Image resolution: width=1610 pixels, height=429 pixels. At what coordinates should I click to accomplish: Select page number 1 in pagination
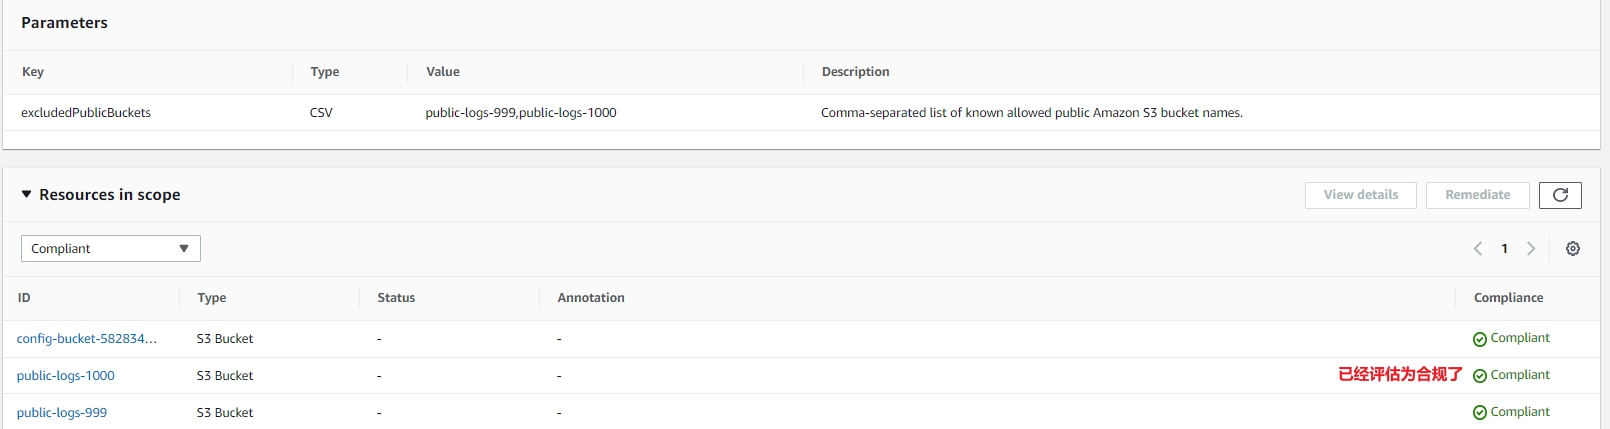tap(1504, 249)
